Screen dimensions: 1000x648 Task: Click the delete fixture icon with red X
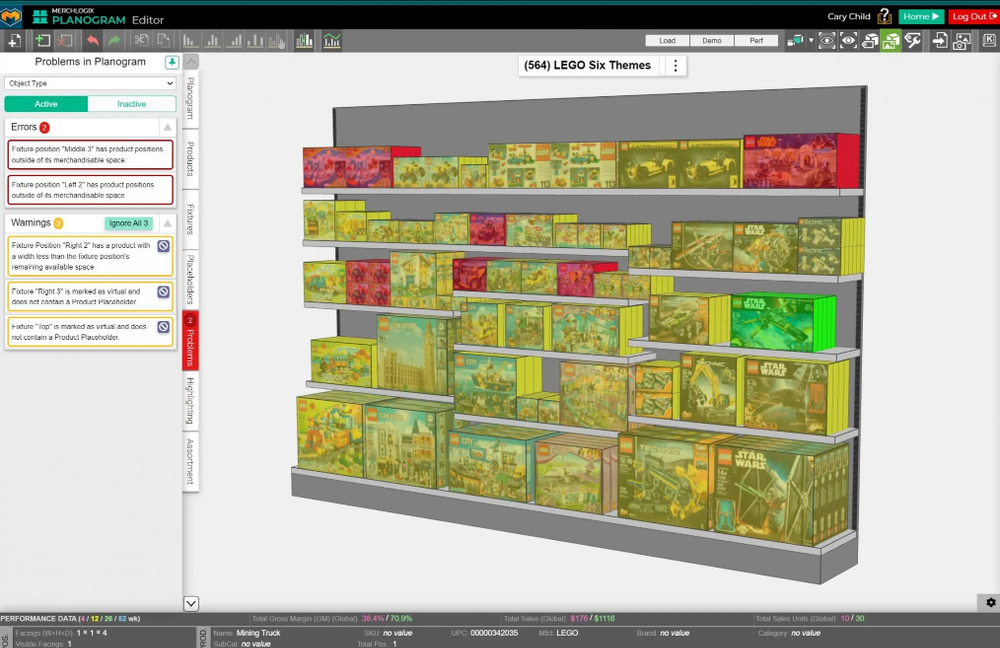[64, 41]
